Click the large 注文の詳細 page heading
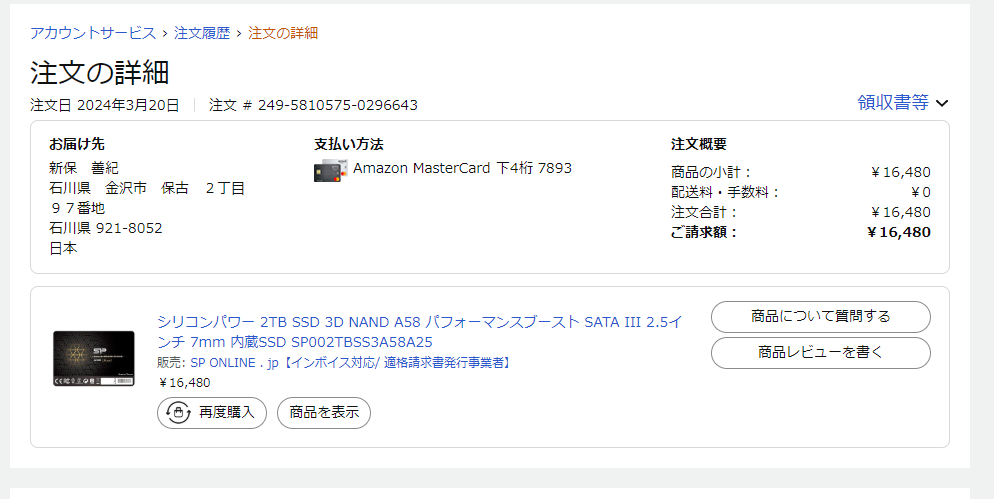Screen dimensions: 994x499 point(100,72)
